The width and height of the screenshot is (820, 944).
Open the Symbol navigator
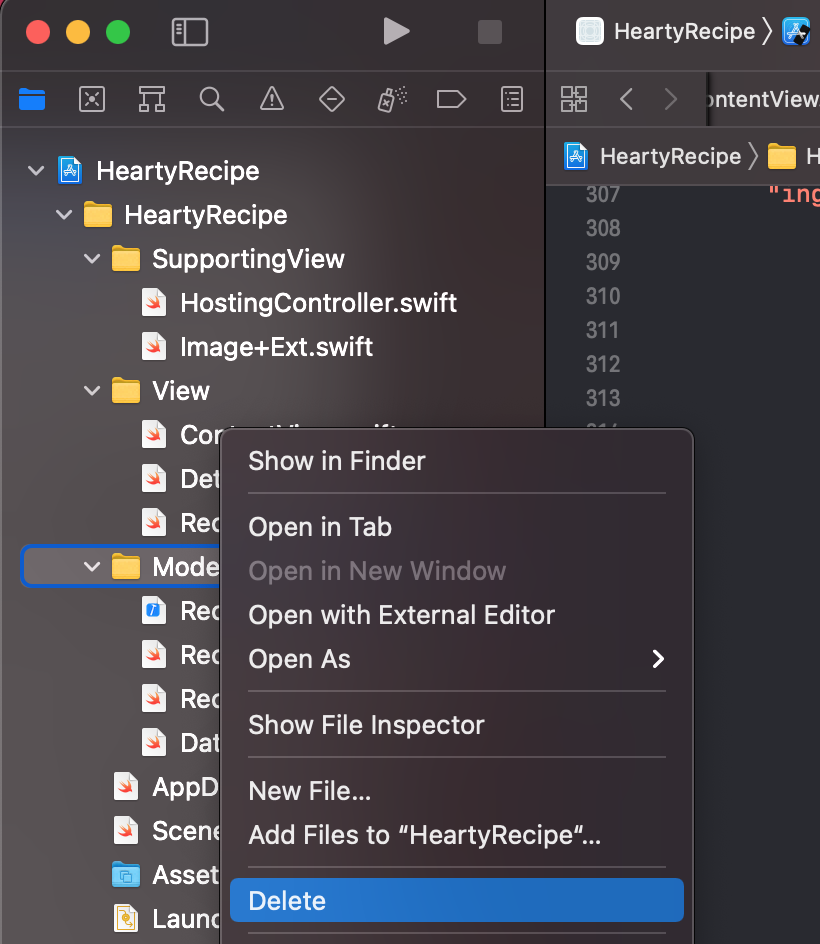pos(152,99)
